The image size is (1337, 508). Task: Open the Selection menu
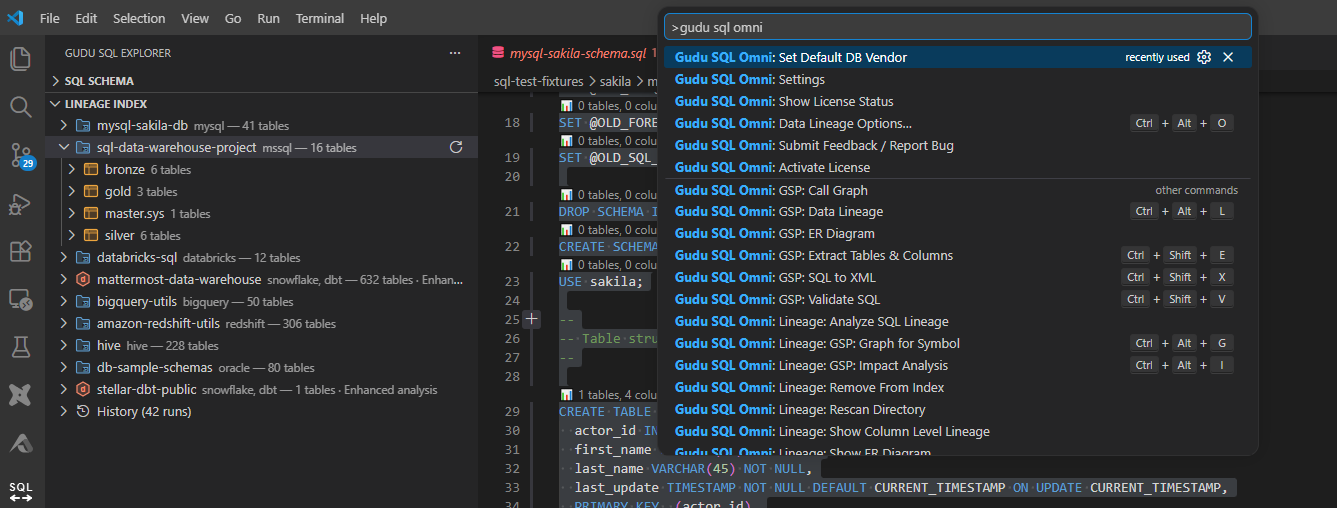coord(139,18)
